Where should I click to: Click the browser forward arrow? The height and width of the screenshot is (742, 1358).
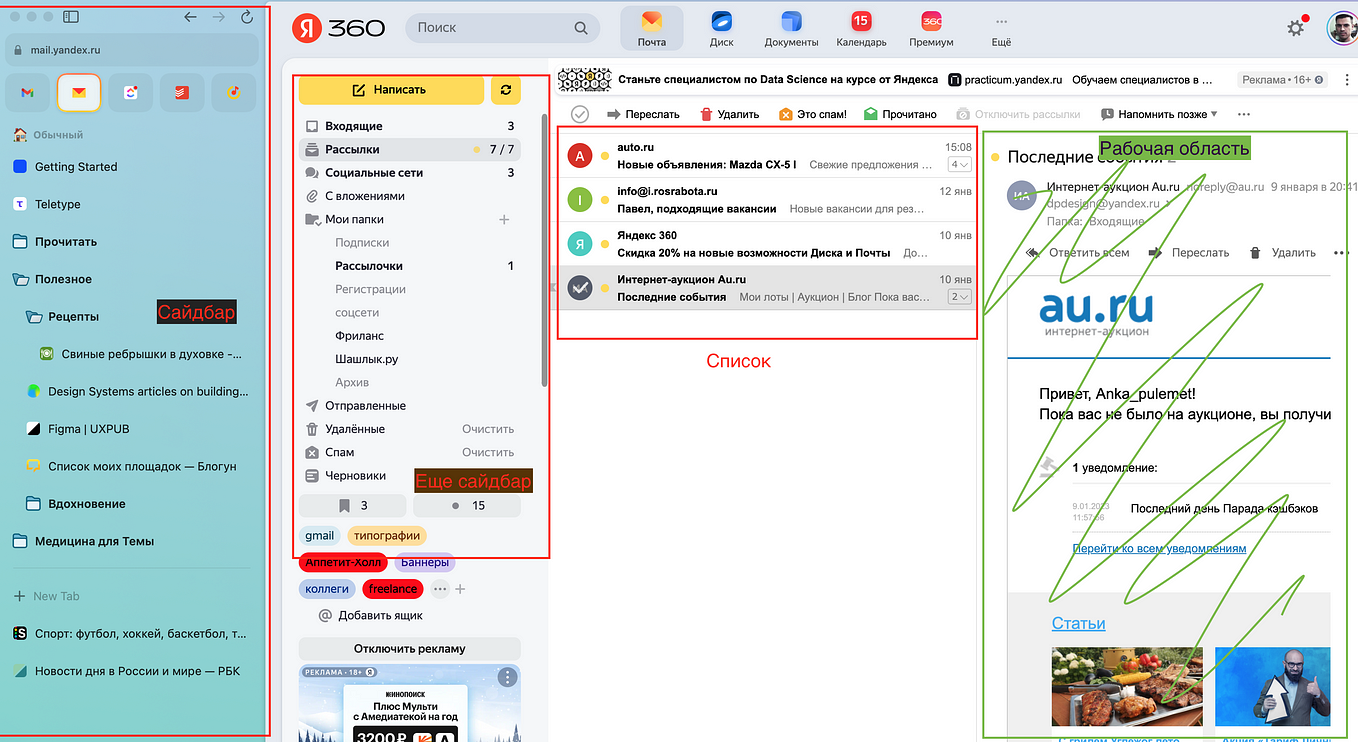[219, 17]
